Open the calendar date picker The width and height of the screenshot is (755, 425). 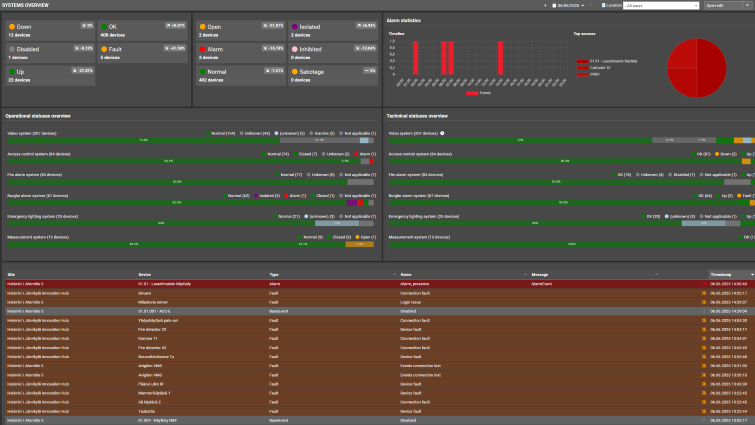568,5
